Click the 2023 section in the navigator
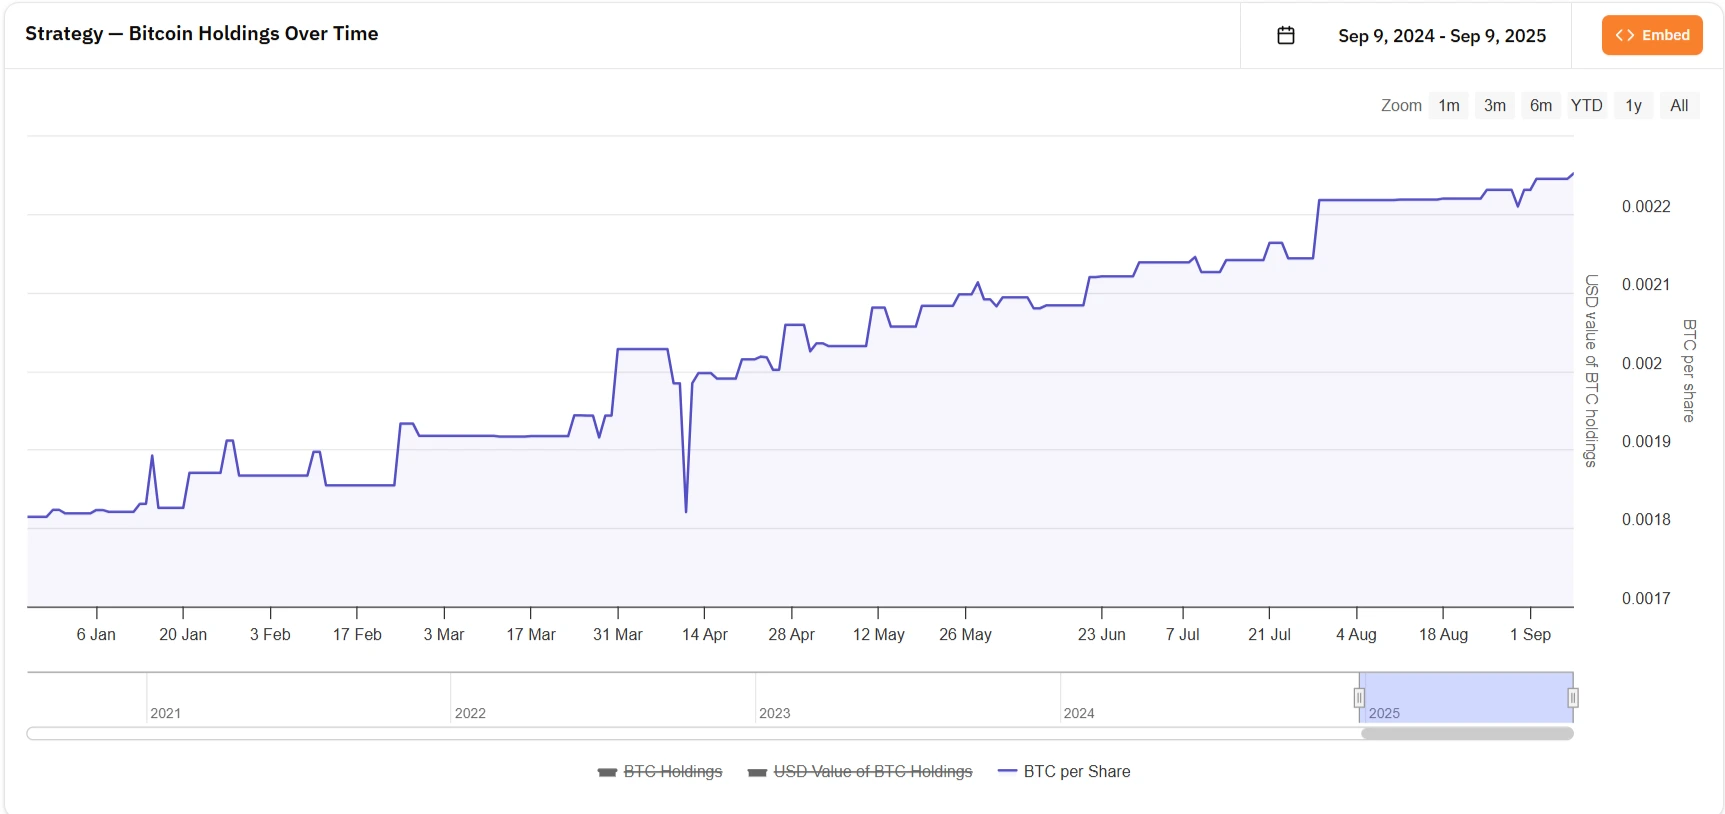The width and height of the screenshot is (1725, 814). [x=905, y=698]
